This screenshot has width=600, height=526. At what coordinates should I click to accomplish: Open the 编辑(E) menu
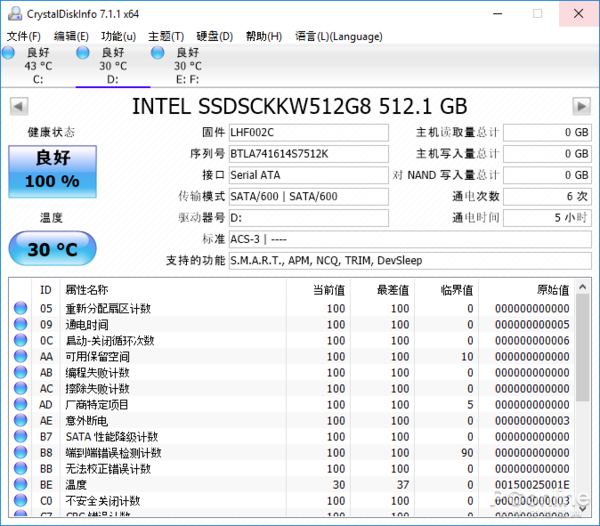[71, 36]
